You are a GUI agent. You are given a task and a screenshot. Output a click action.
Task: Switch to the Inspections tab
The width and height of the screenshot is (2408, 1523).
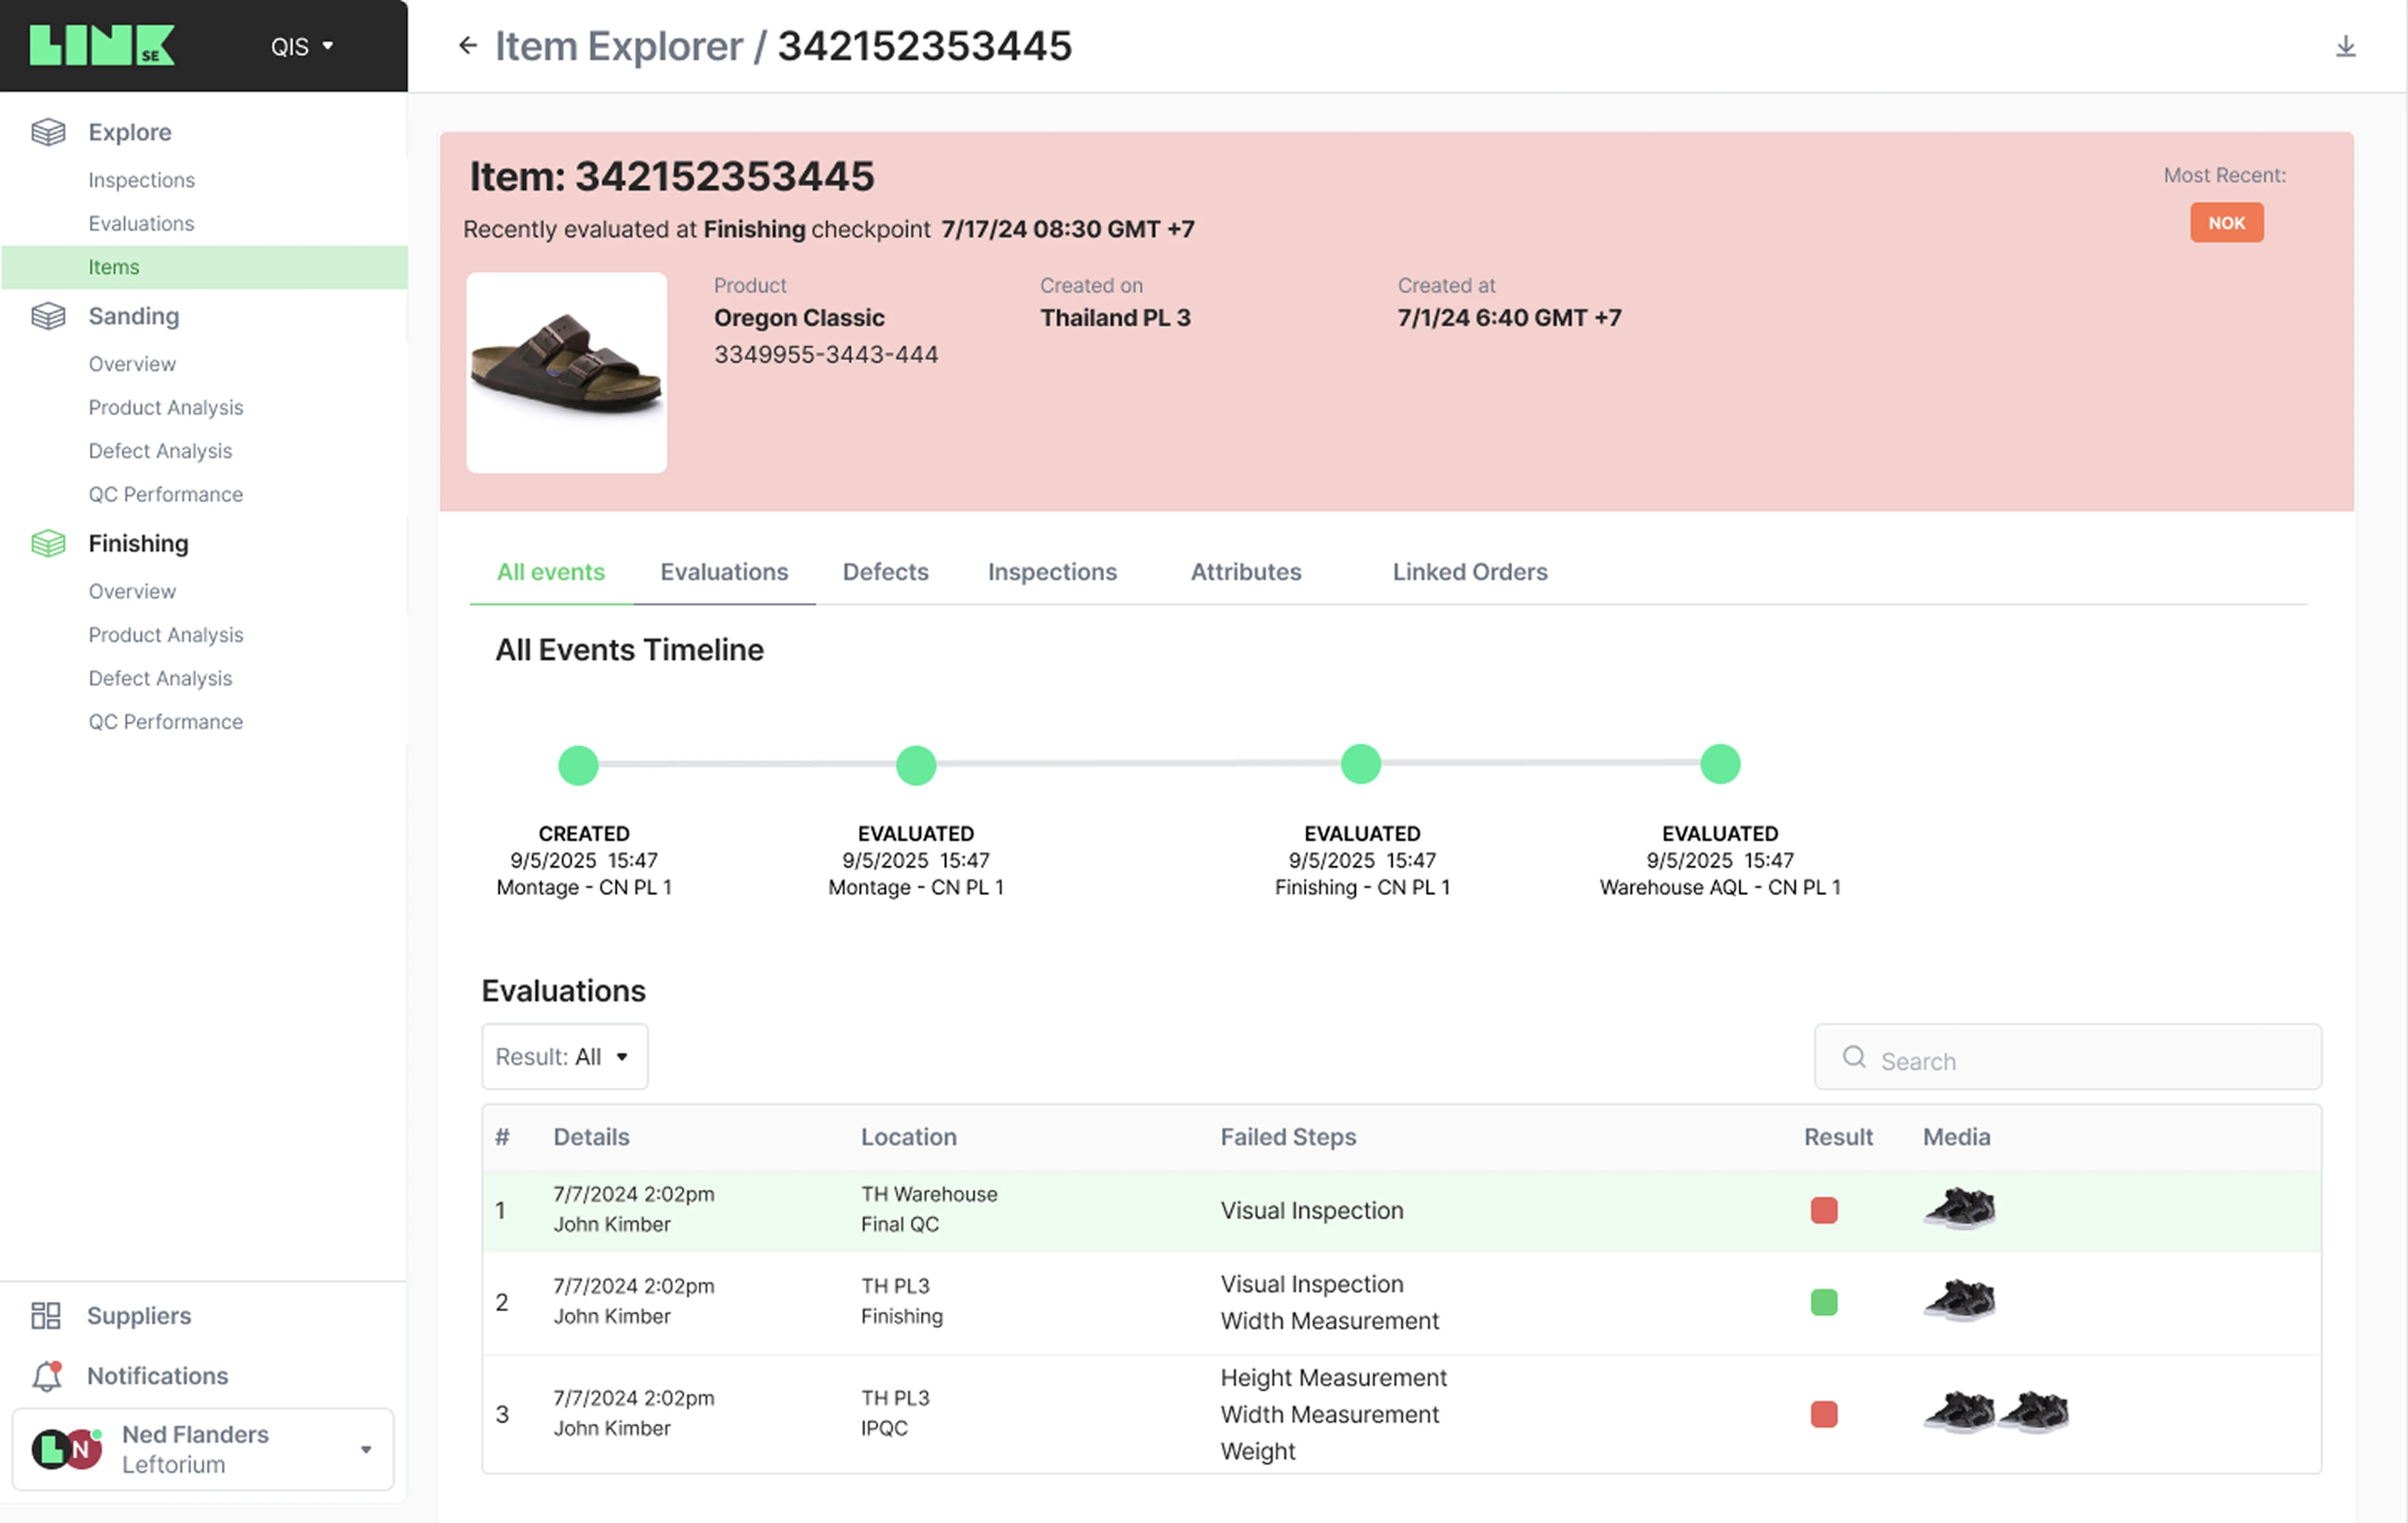tap(1052, 572)
